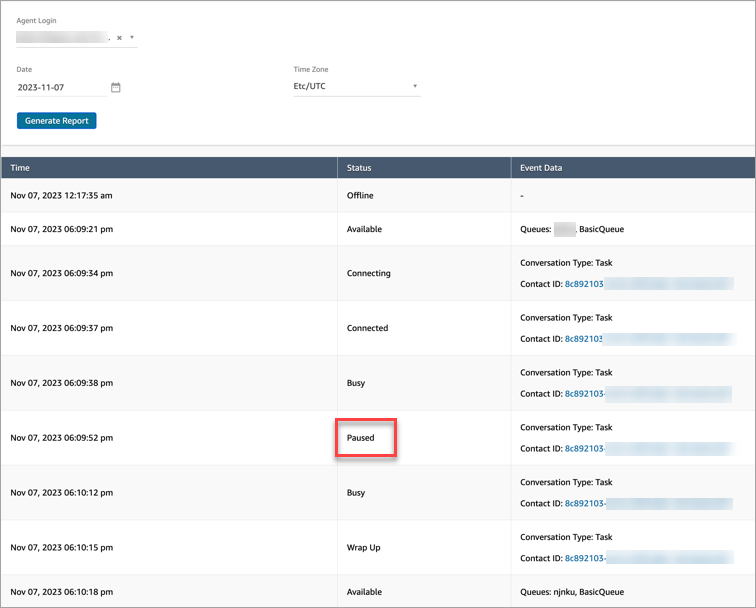The width and height of the screenshot is (756, 608).
Task: Click the Generate Report button
Action: tap(56, 121)
